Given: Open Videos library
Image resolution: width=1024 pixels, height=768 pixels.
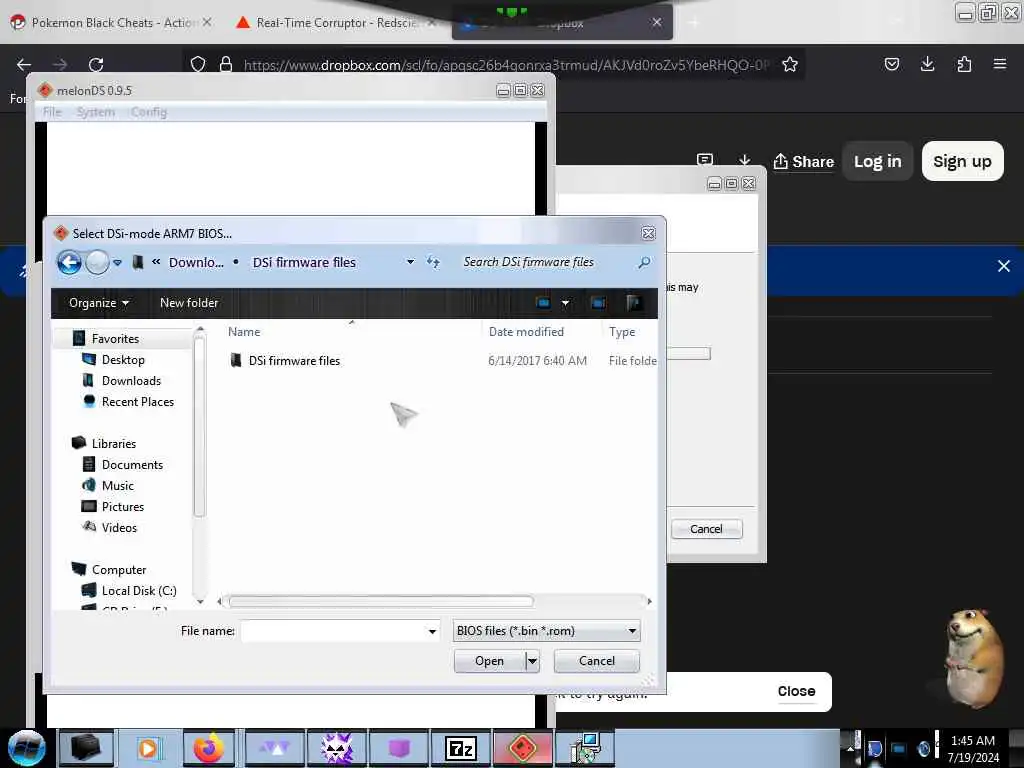Looking at the screenshot, I should [x=119, y=528].
